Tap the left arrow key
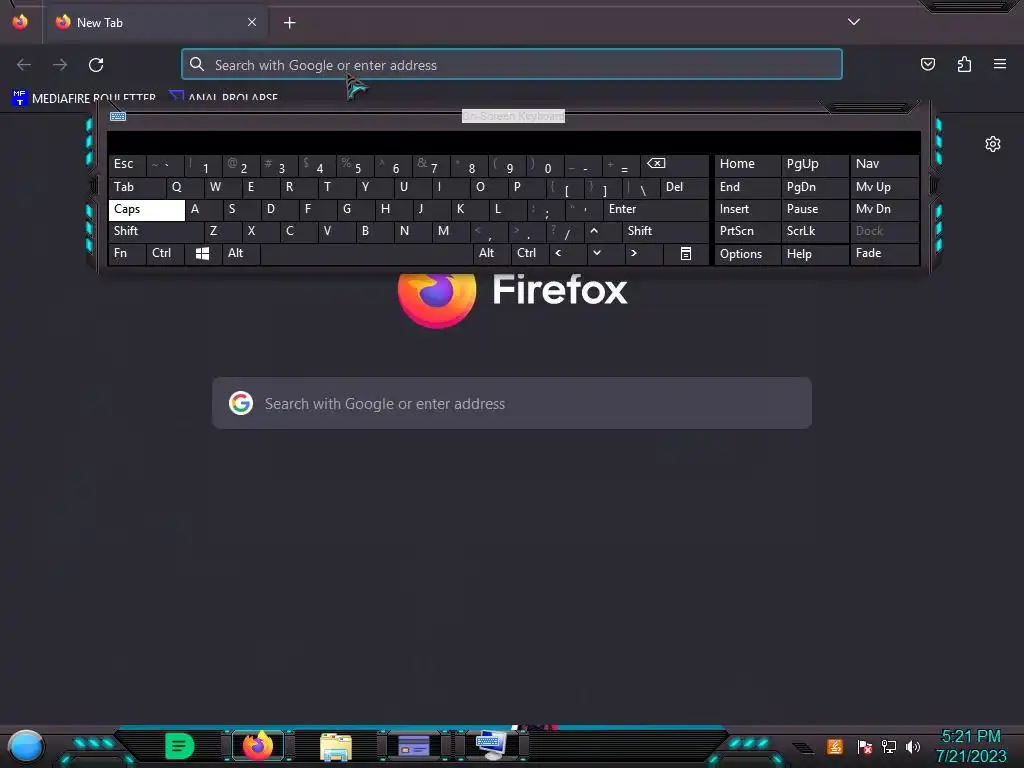 [x=568, y=253]
